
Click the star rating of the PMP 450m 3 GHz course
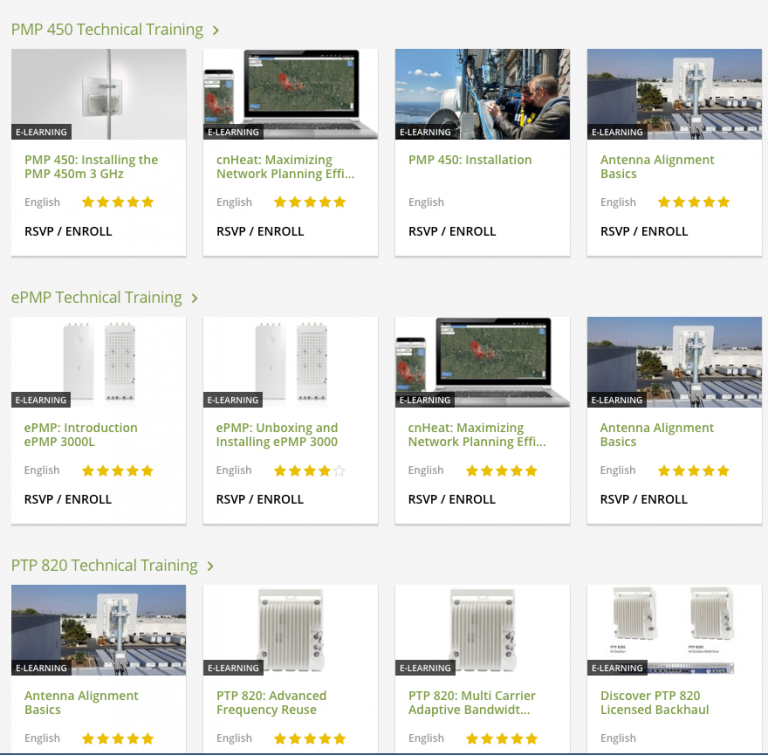(118, 202)
